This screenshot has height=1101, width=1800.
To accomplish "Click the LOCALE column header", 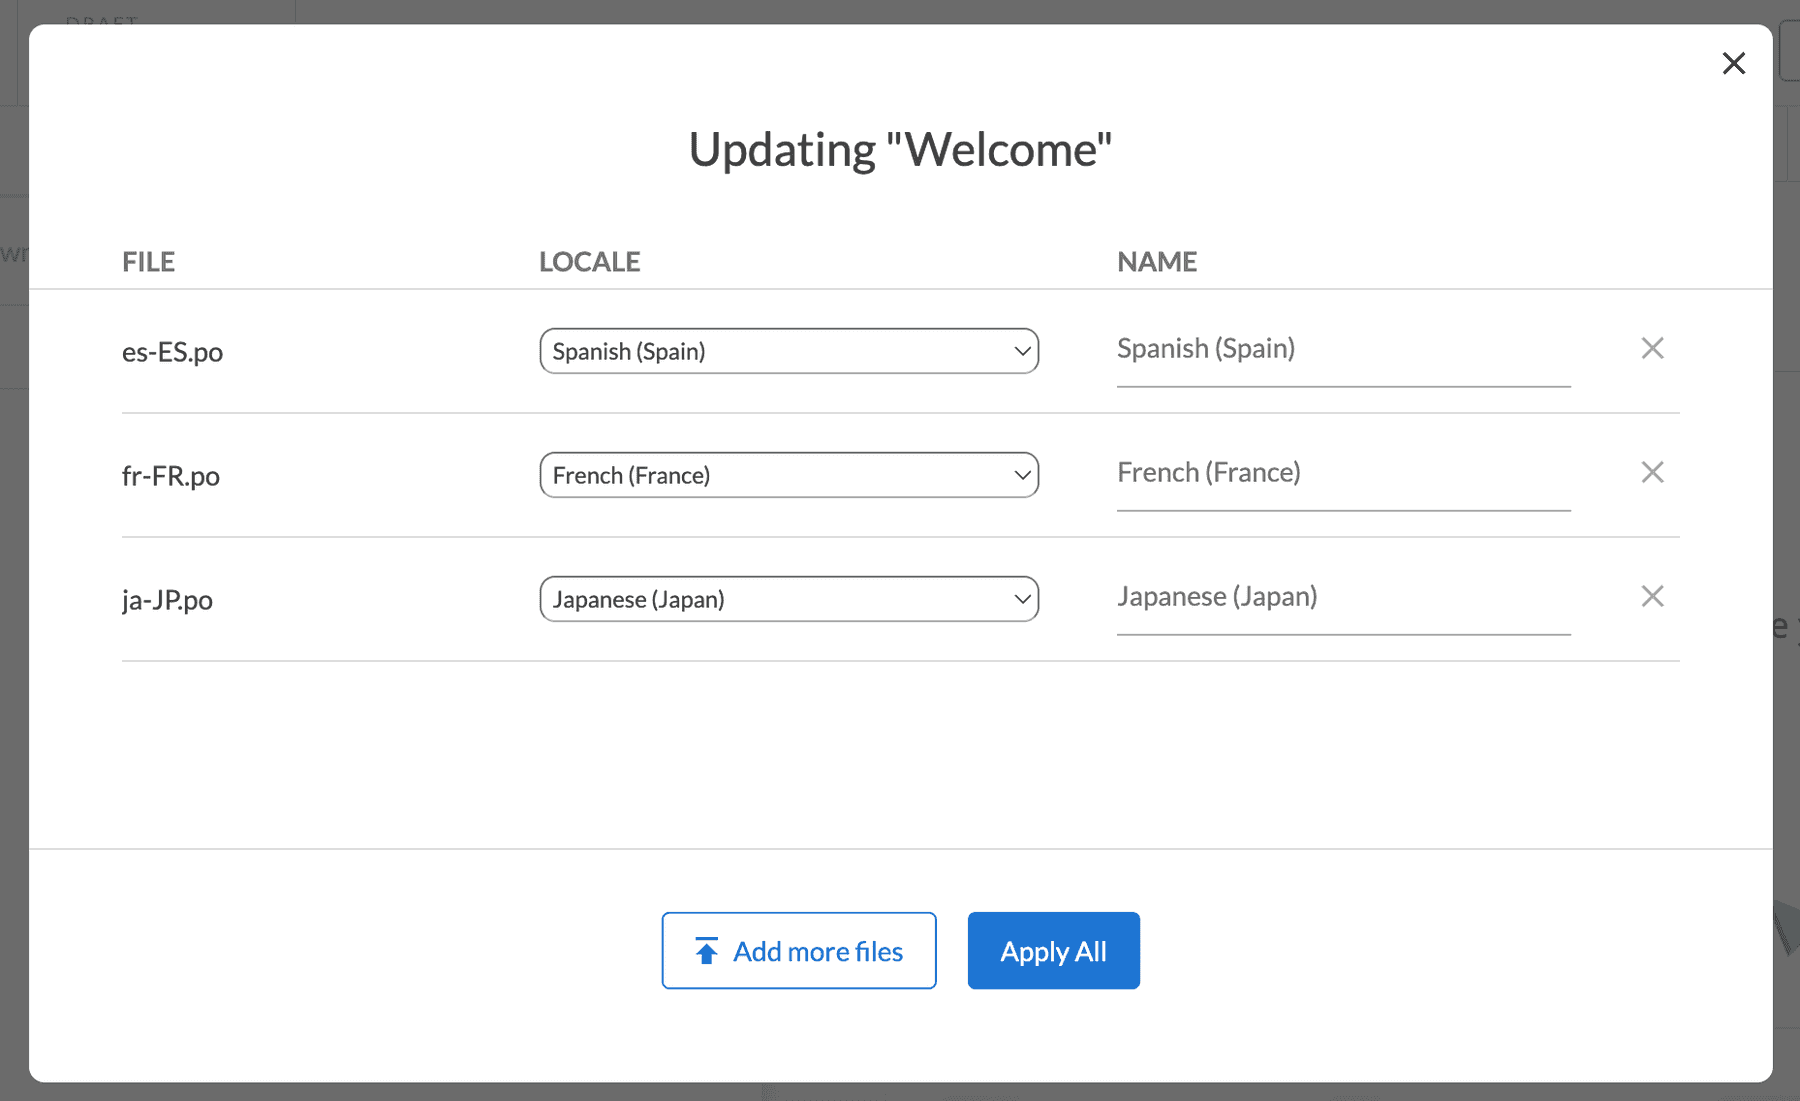I will [x=590, y=261].
